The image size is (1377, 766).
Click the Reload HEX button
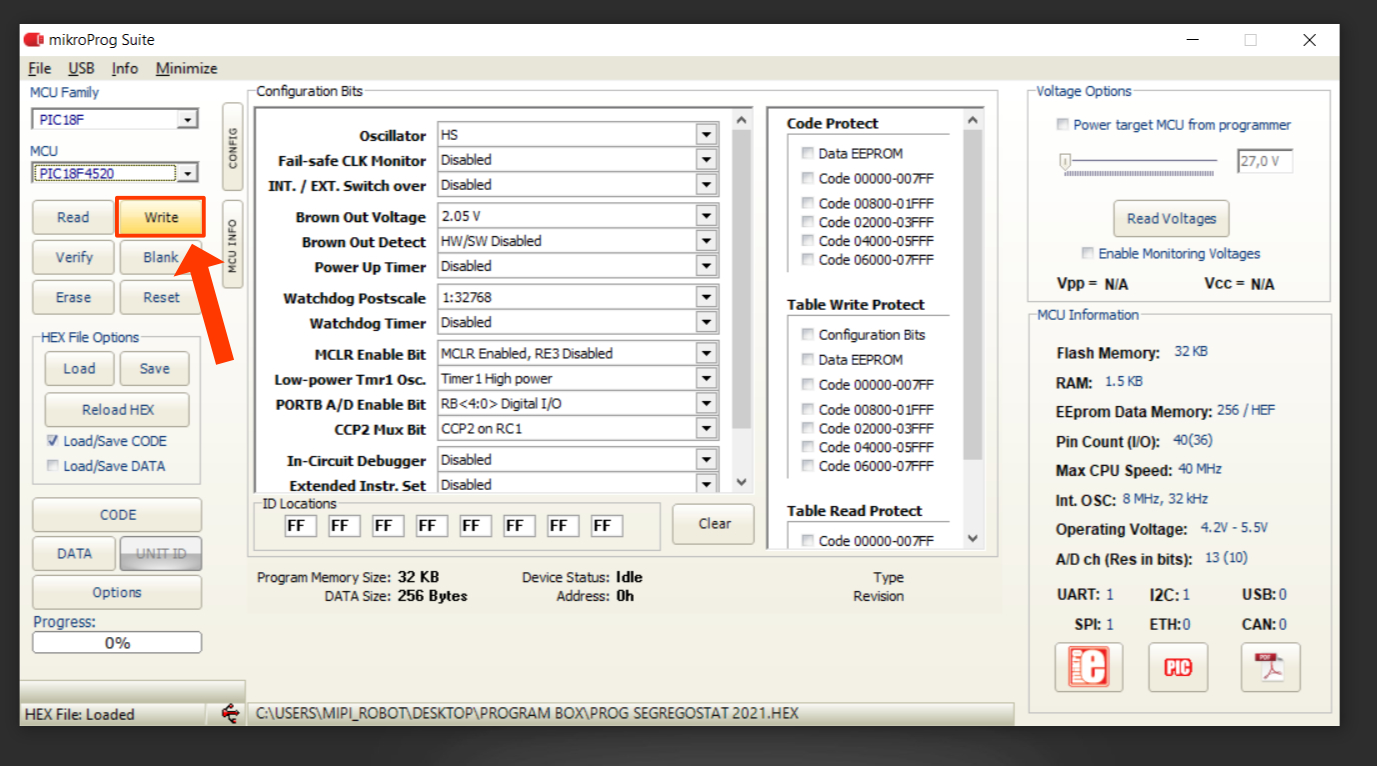117,409
